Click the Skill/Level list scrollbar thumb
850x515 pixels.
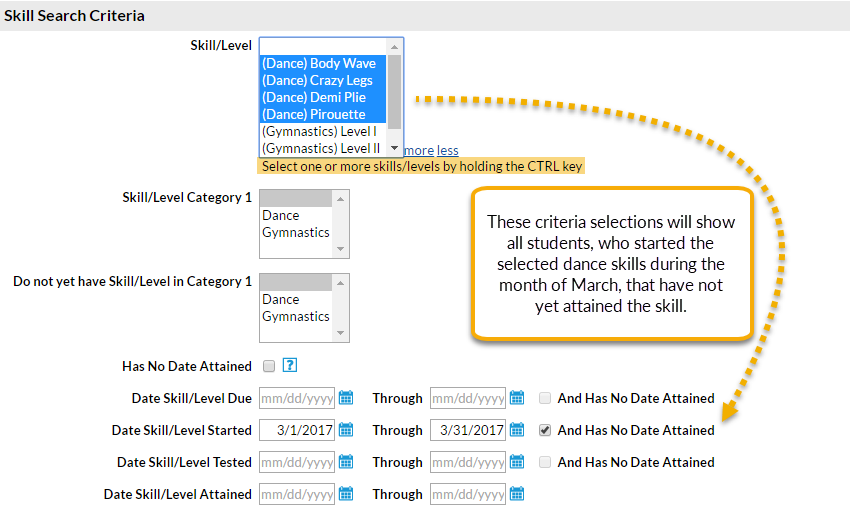[395, 92]
